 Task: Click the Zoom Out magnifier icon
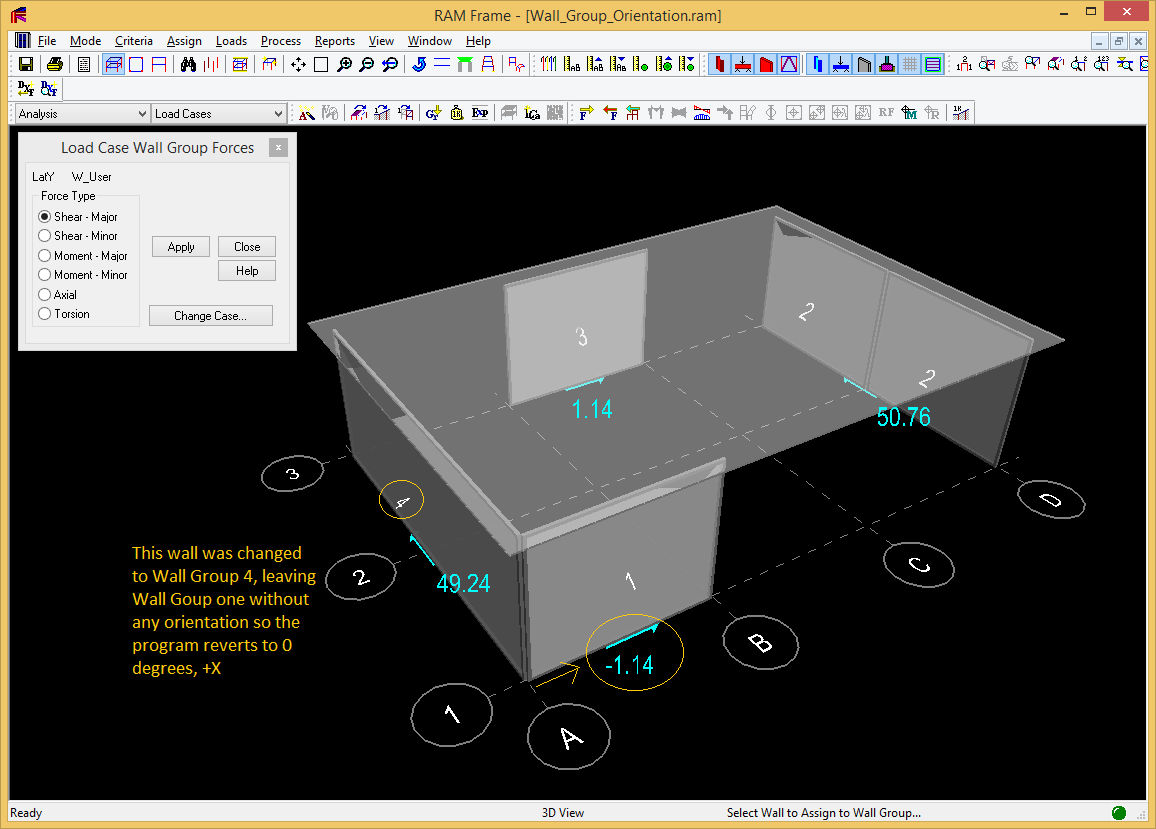(x=367, y=65)
